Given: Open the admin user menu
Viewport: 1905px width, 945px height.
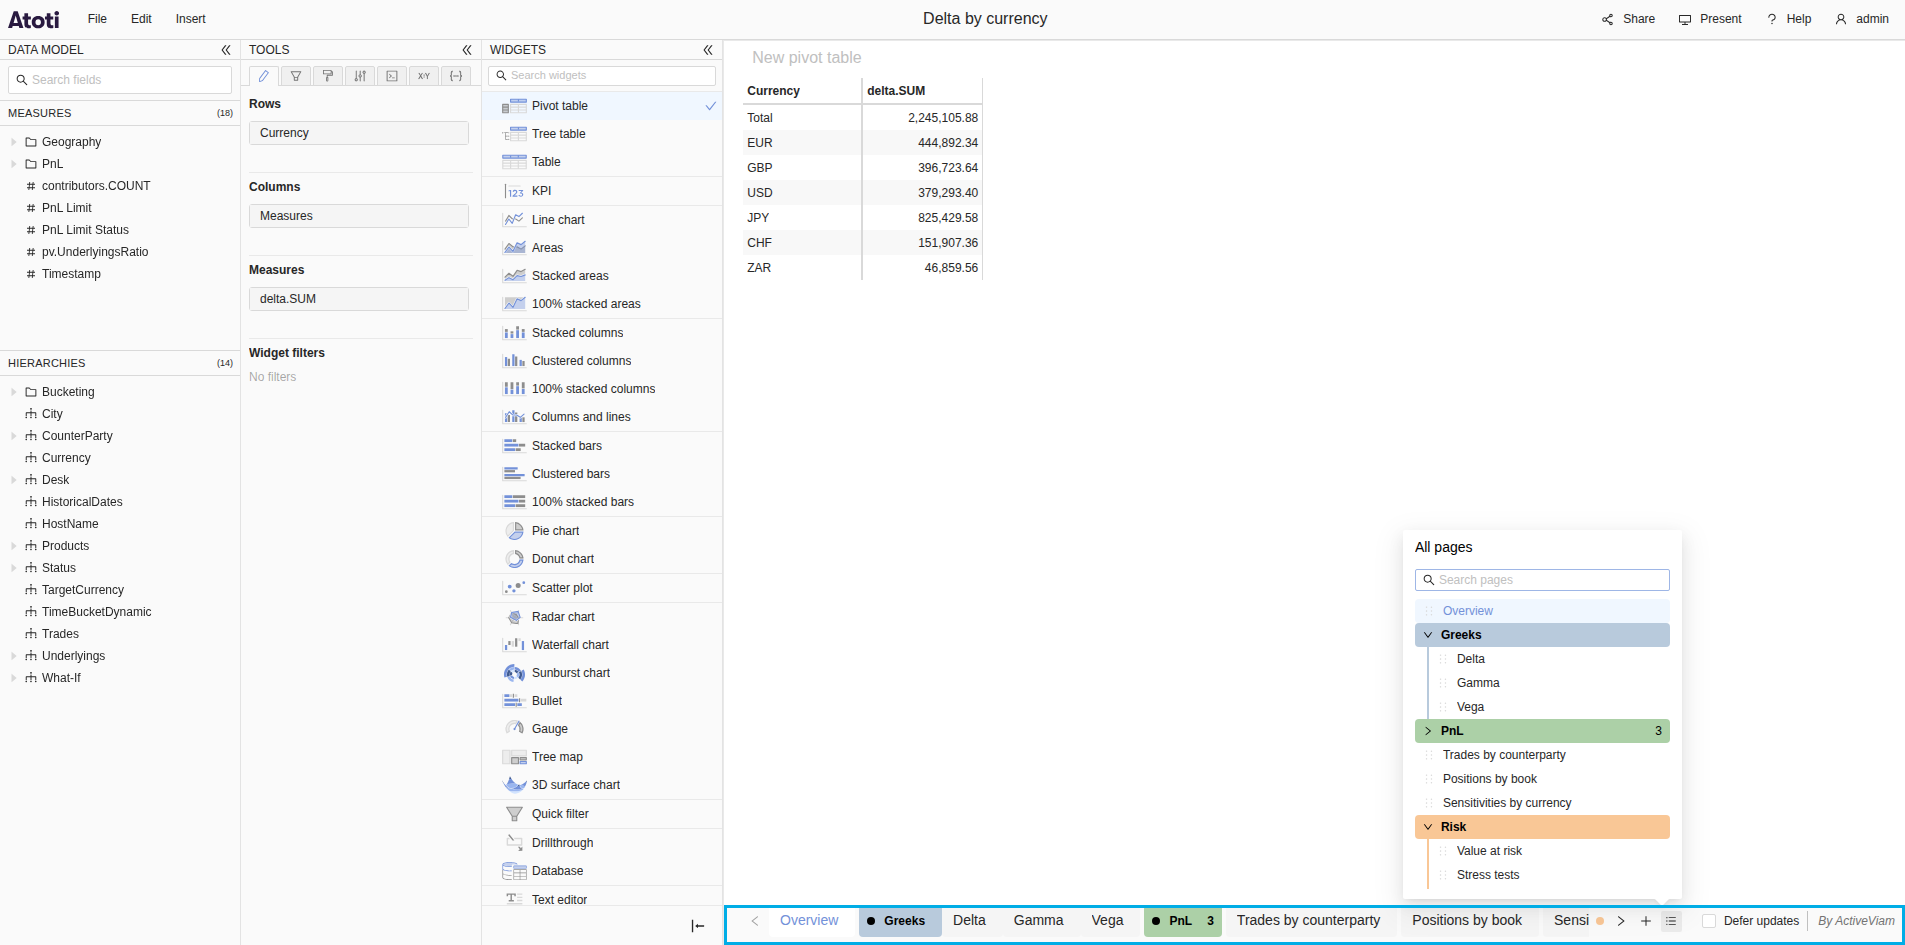Looking at the screenshot, I should tap(1862, 19).
